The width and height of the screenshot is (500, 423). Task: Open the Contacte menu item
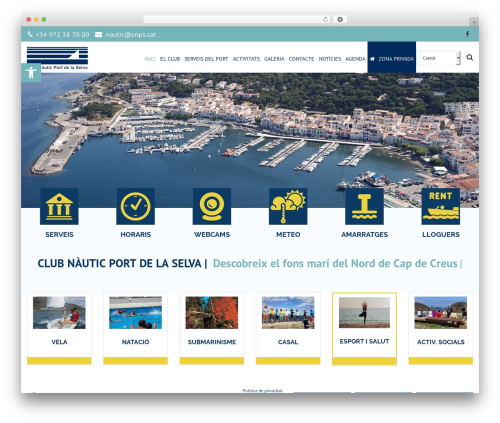[301, 59]
